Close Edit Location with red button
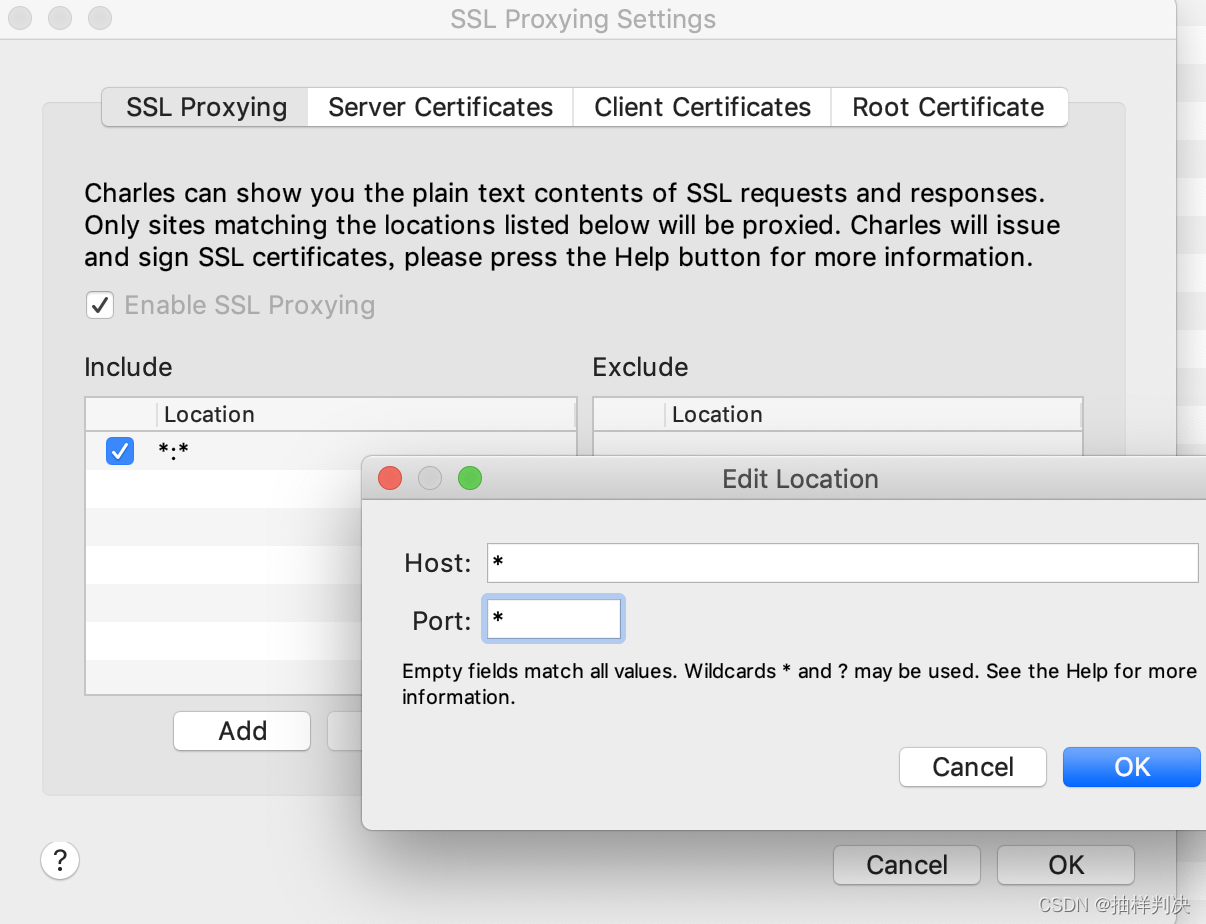The image size is (1206, 924). [390, 479]
